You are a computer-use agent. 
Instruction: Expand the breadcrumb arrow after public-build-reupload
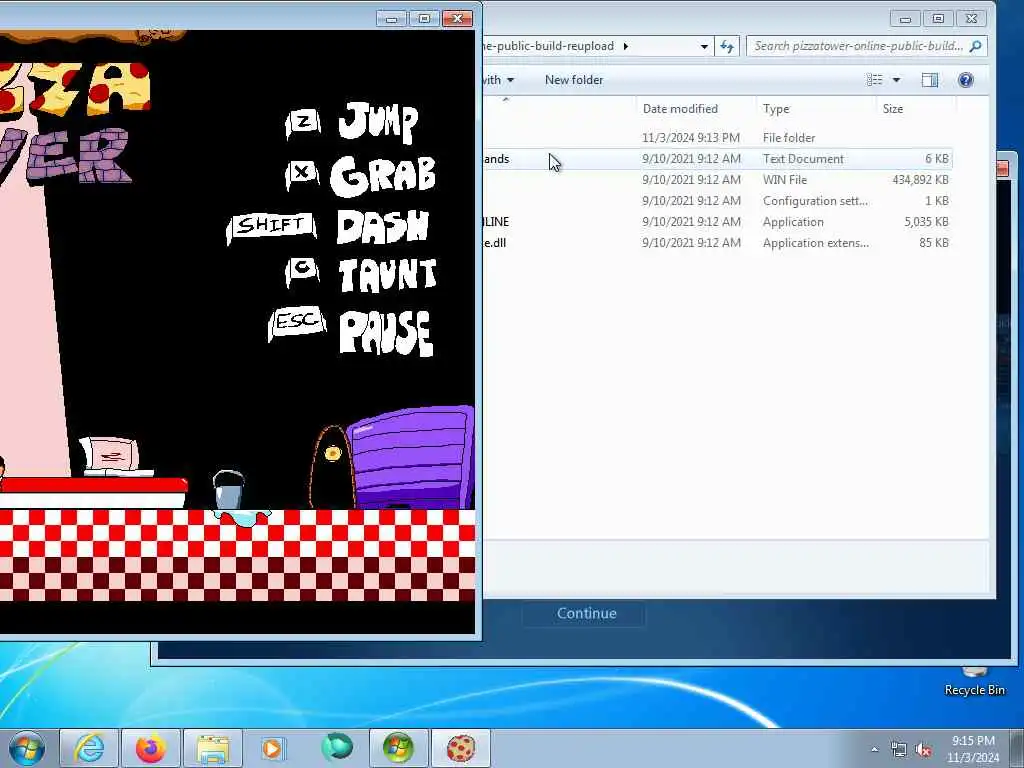click(x=626, y=46)
